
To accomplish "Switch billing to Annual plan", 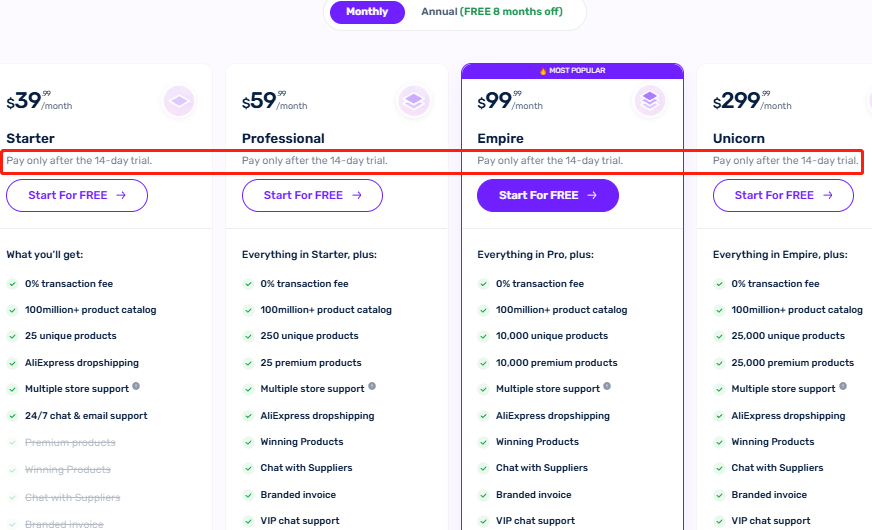I will (491, 12).
